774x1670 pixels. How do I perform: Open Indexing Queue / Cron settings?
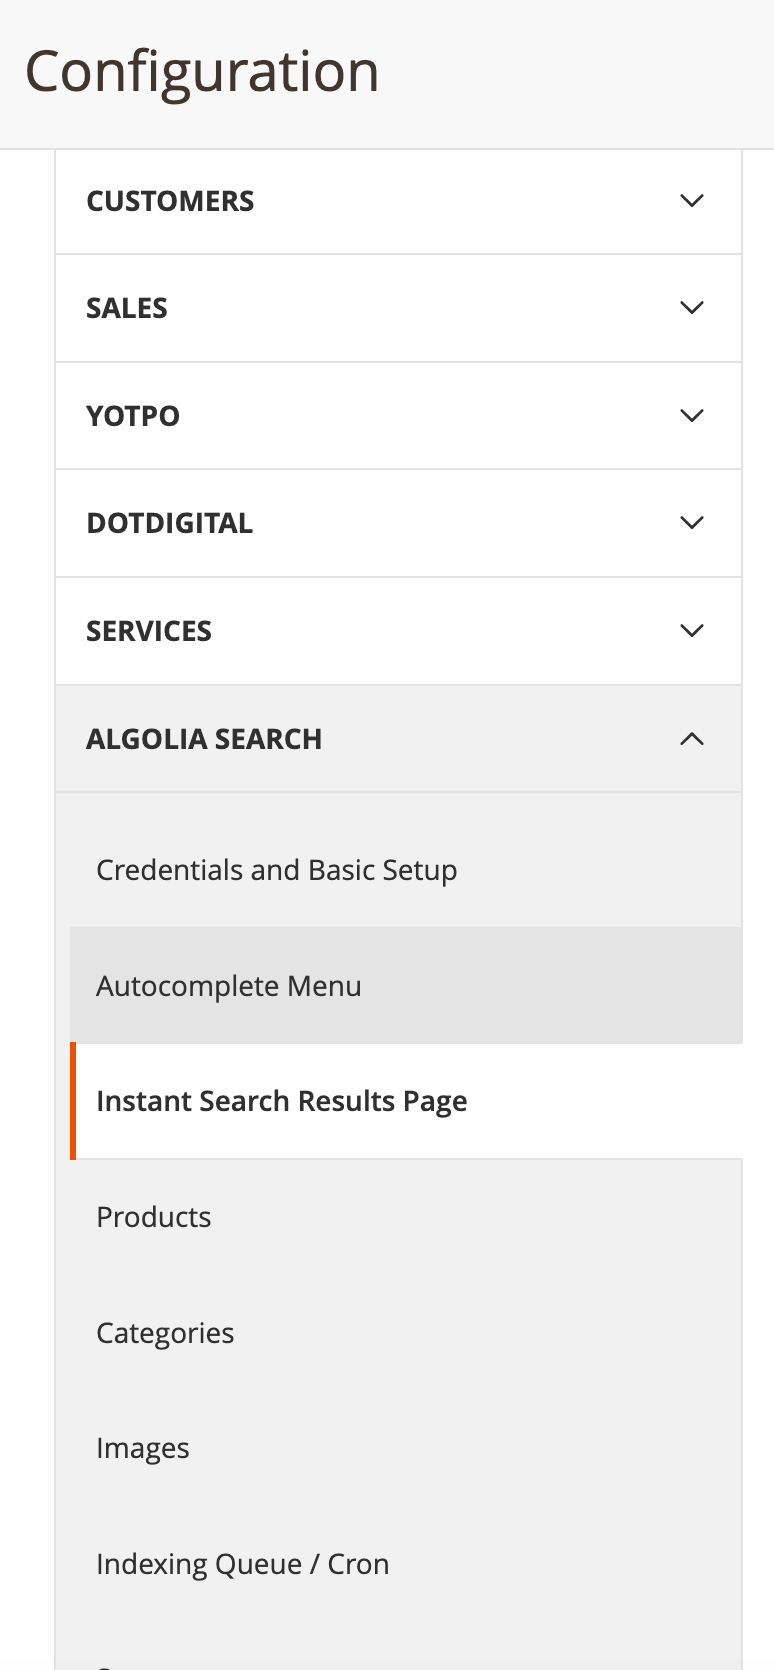click(x=242, y=1564)
